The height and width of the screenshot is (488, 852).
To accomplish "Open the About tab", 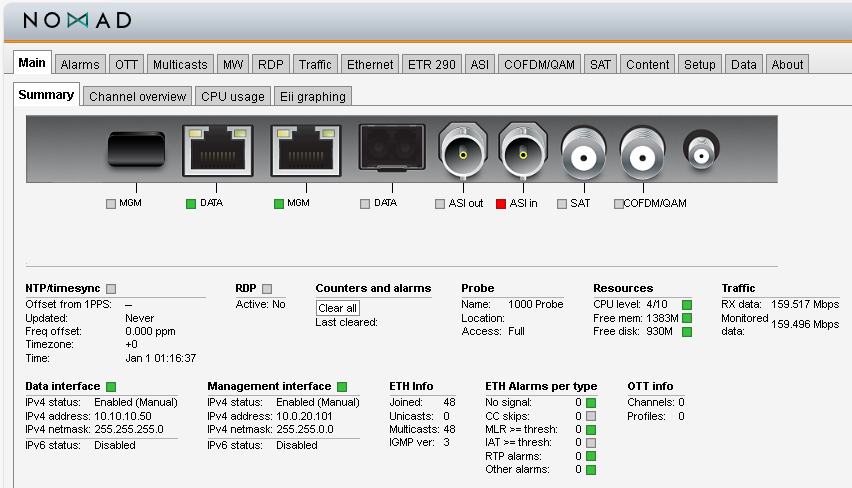I will (787, 64).
